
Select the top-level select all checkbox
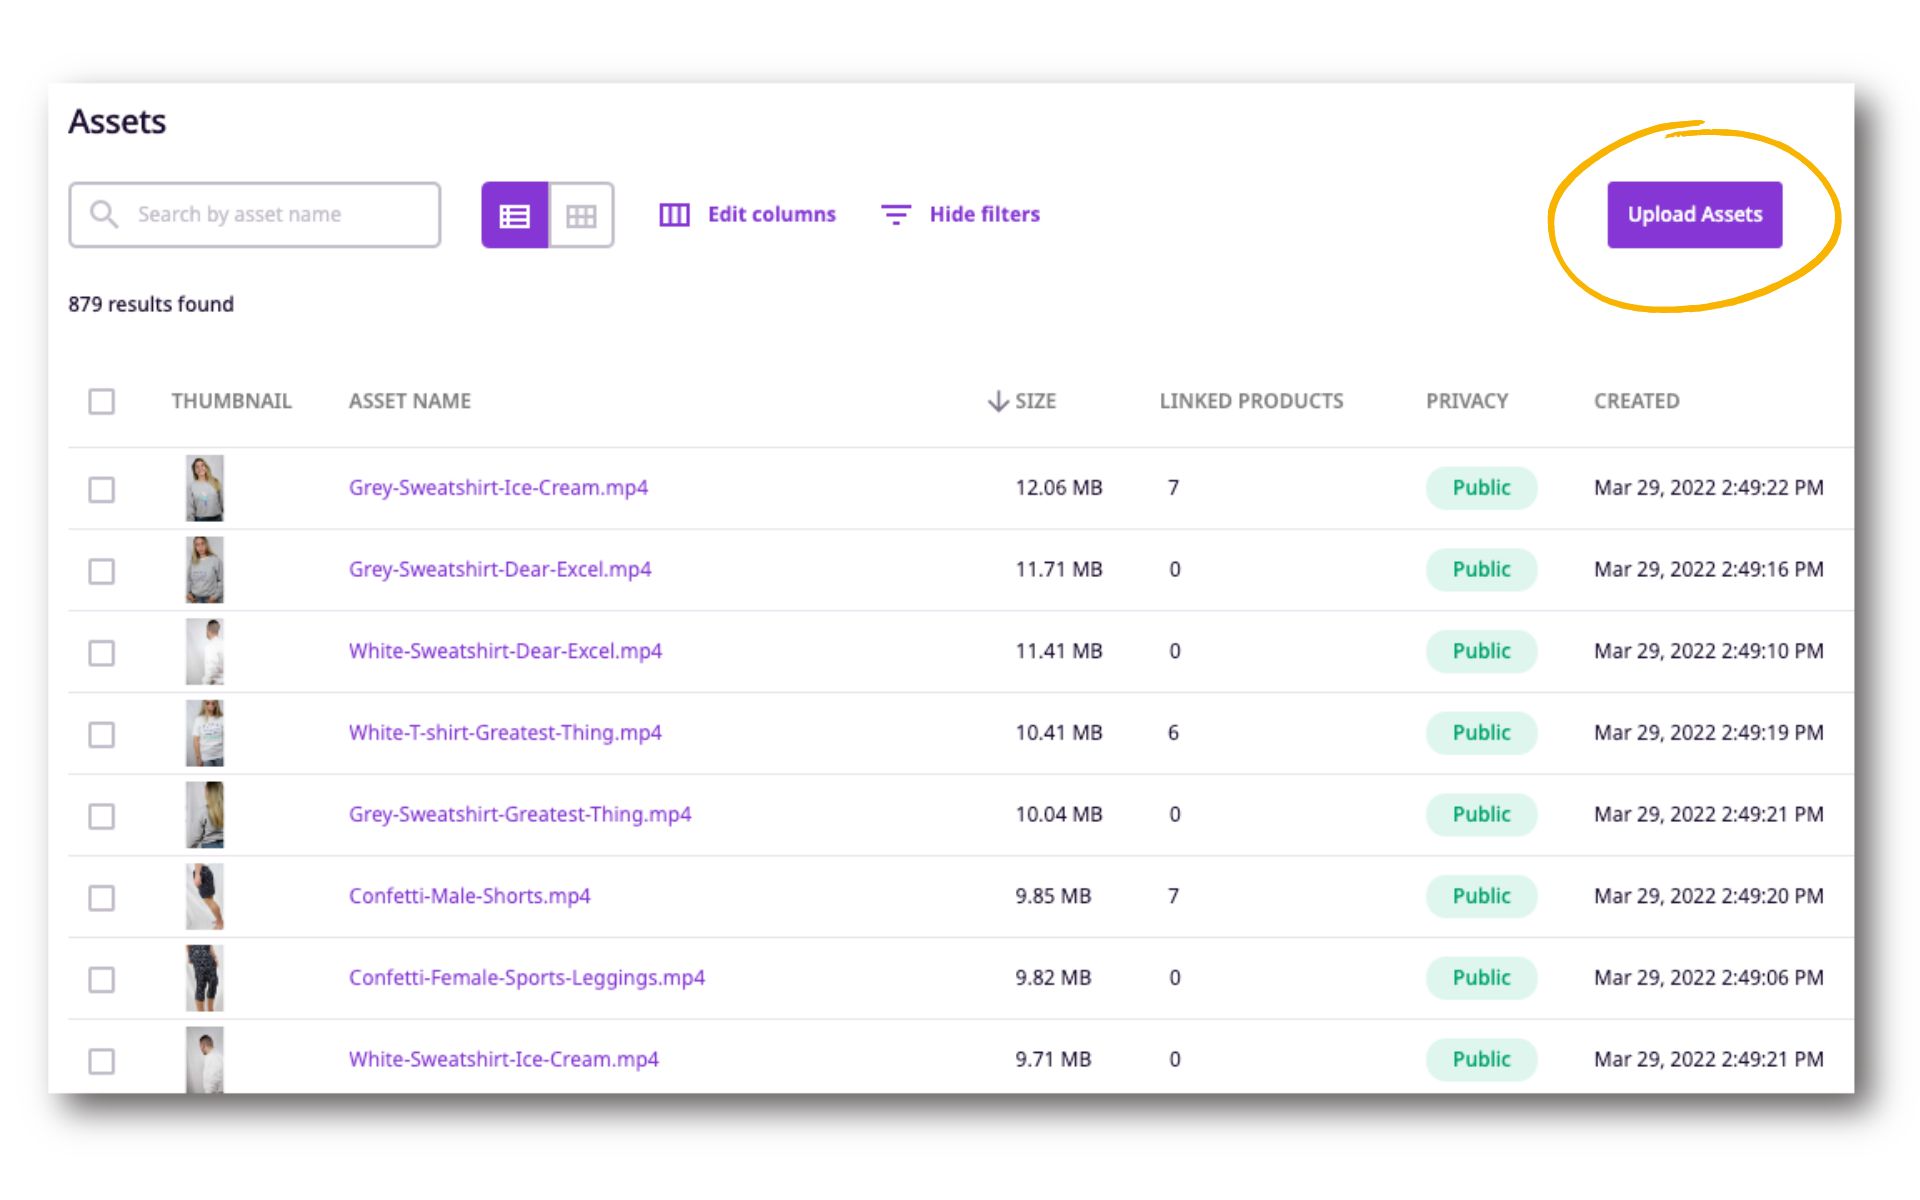[x=104, y=400]
